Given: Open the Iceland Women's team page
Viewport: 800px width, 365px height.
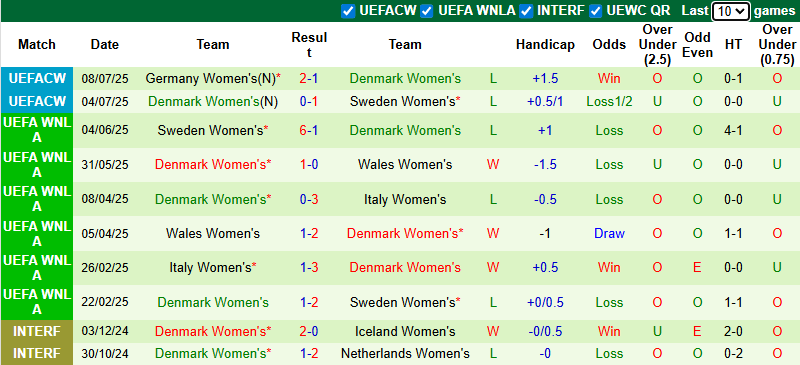Looking at the screenshot, I should (x=405, y=331).
